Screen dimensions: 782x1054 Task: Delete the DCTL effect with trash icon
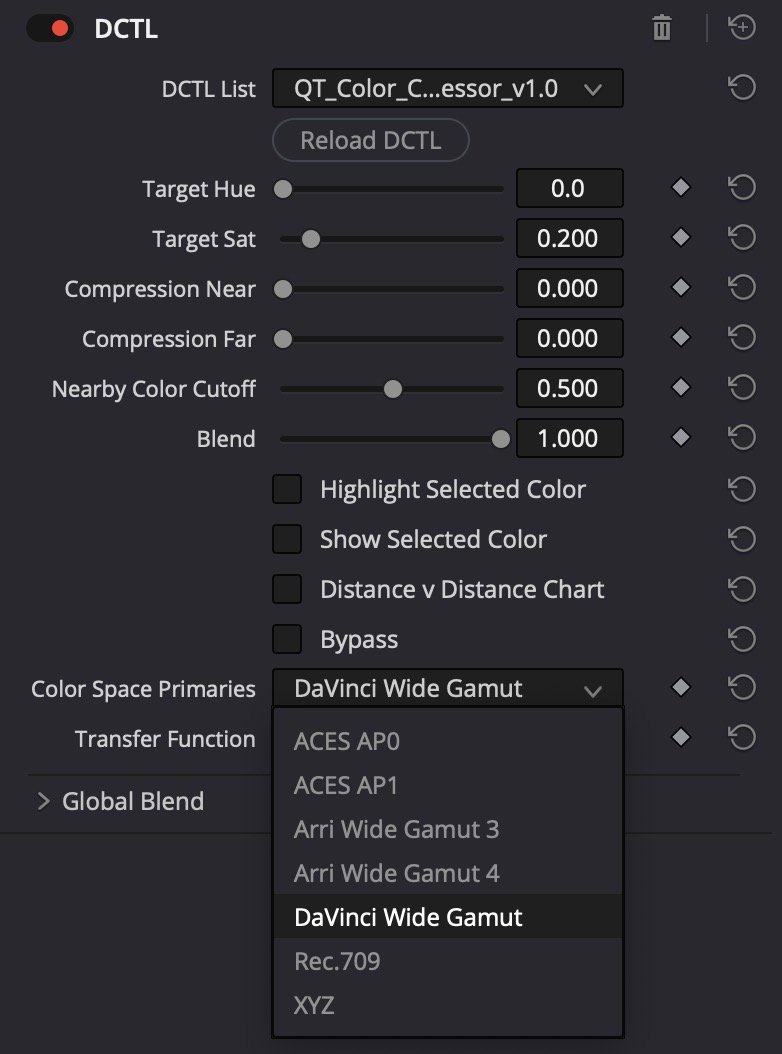pos(661,28)
